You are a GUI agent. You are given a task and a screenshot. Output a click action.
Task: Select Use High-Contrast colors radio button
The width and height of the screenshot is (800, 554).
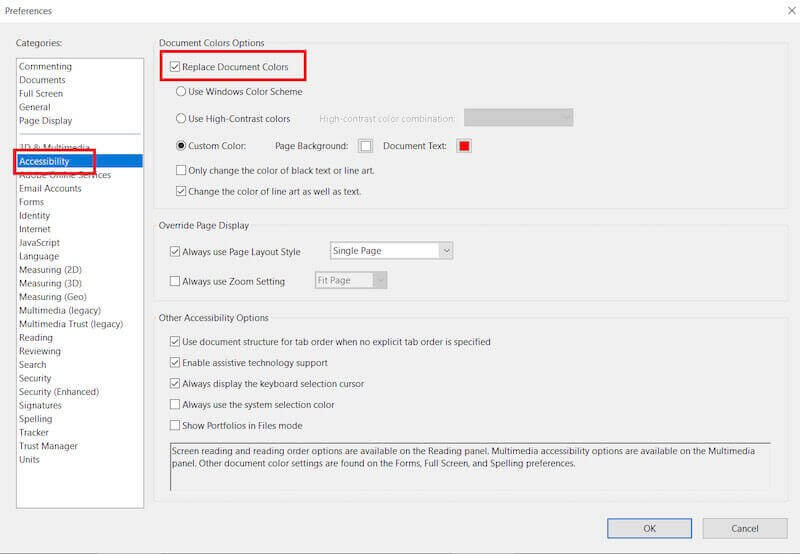[181, 119]
